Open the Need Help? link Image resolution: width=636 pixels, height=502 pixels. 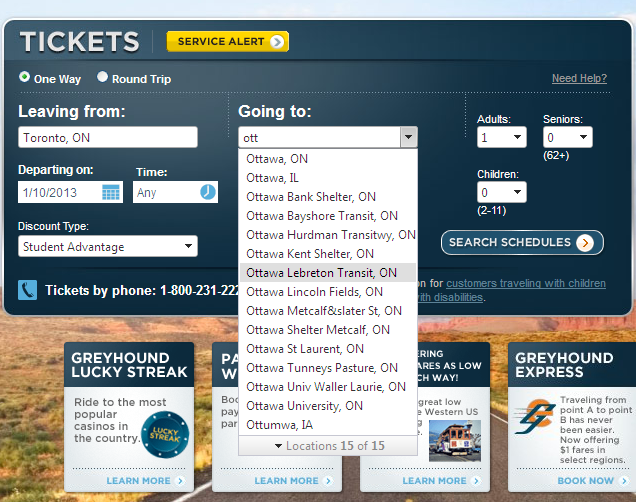(579, 78)
